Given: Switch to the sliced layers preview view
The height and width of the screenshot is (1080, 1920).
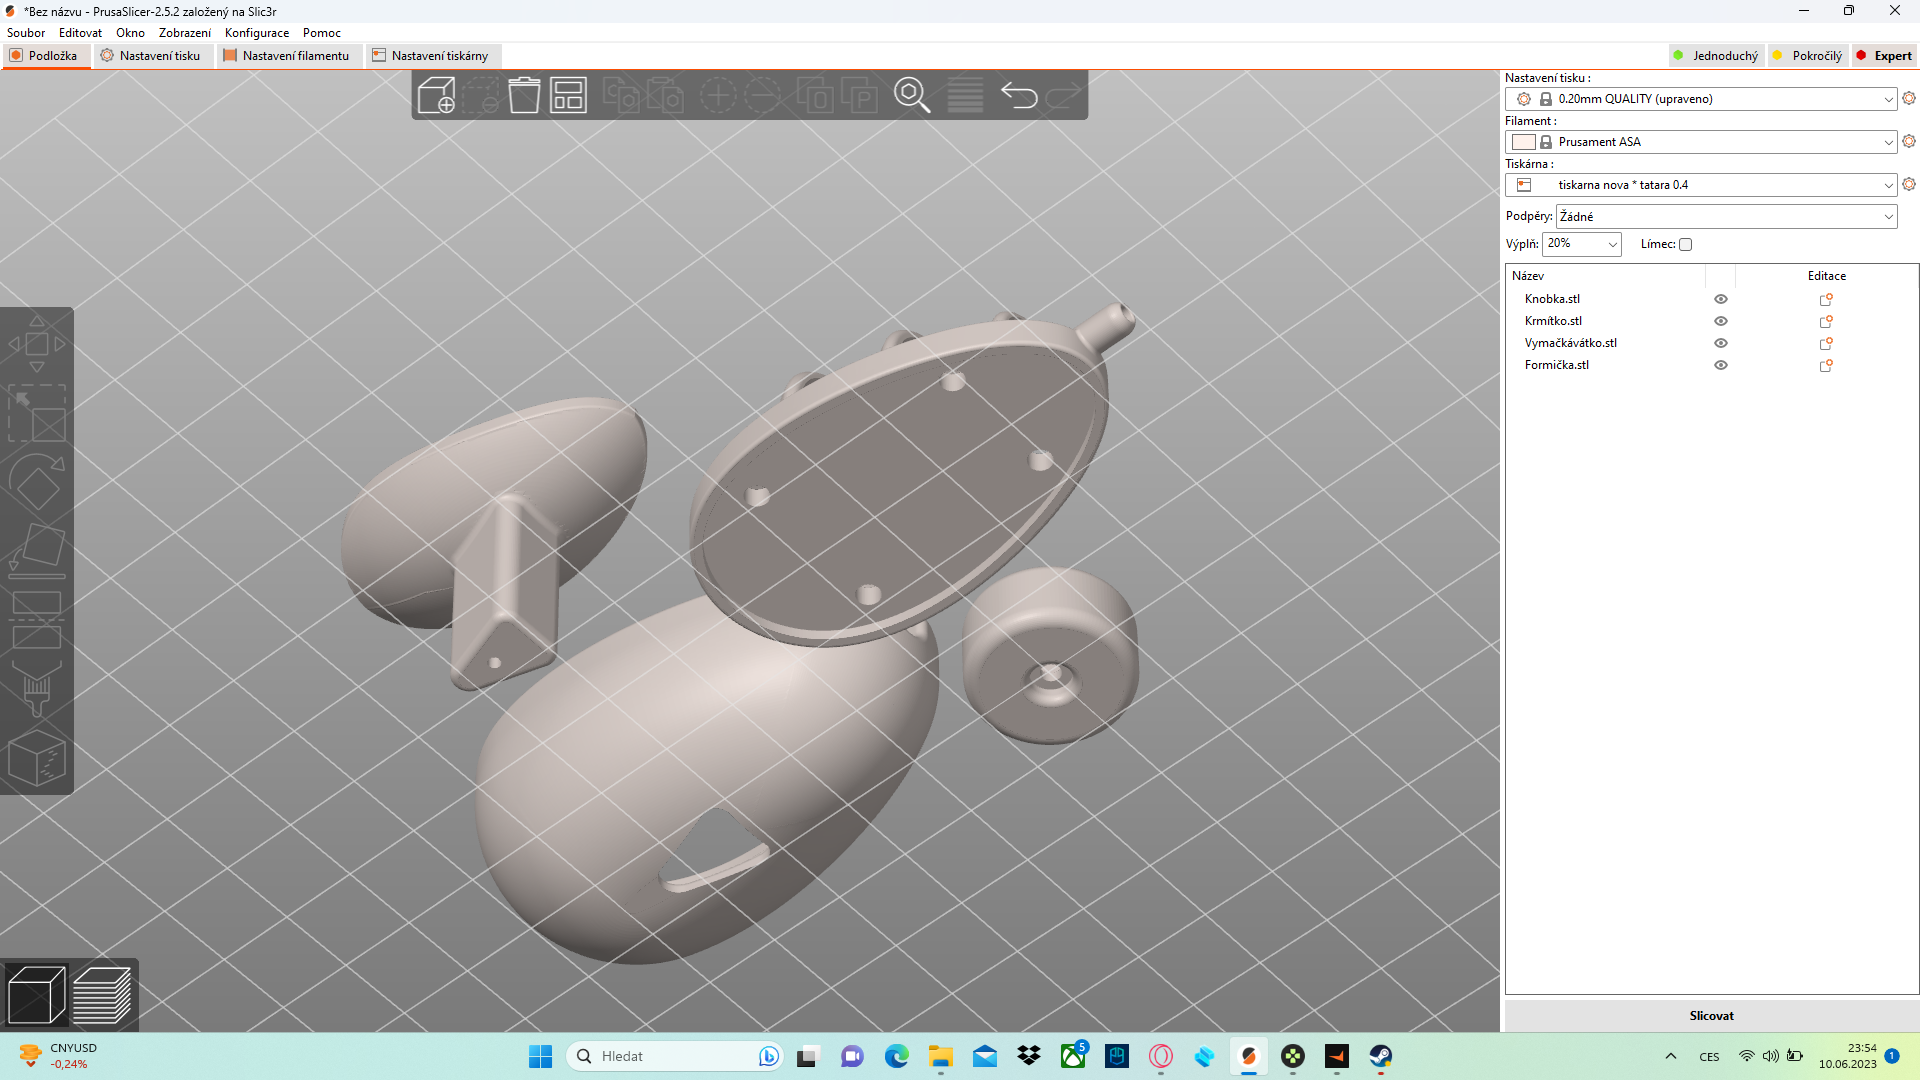Looking at the screenshot, I should (102, 995).
